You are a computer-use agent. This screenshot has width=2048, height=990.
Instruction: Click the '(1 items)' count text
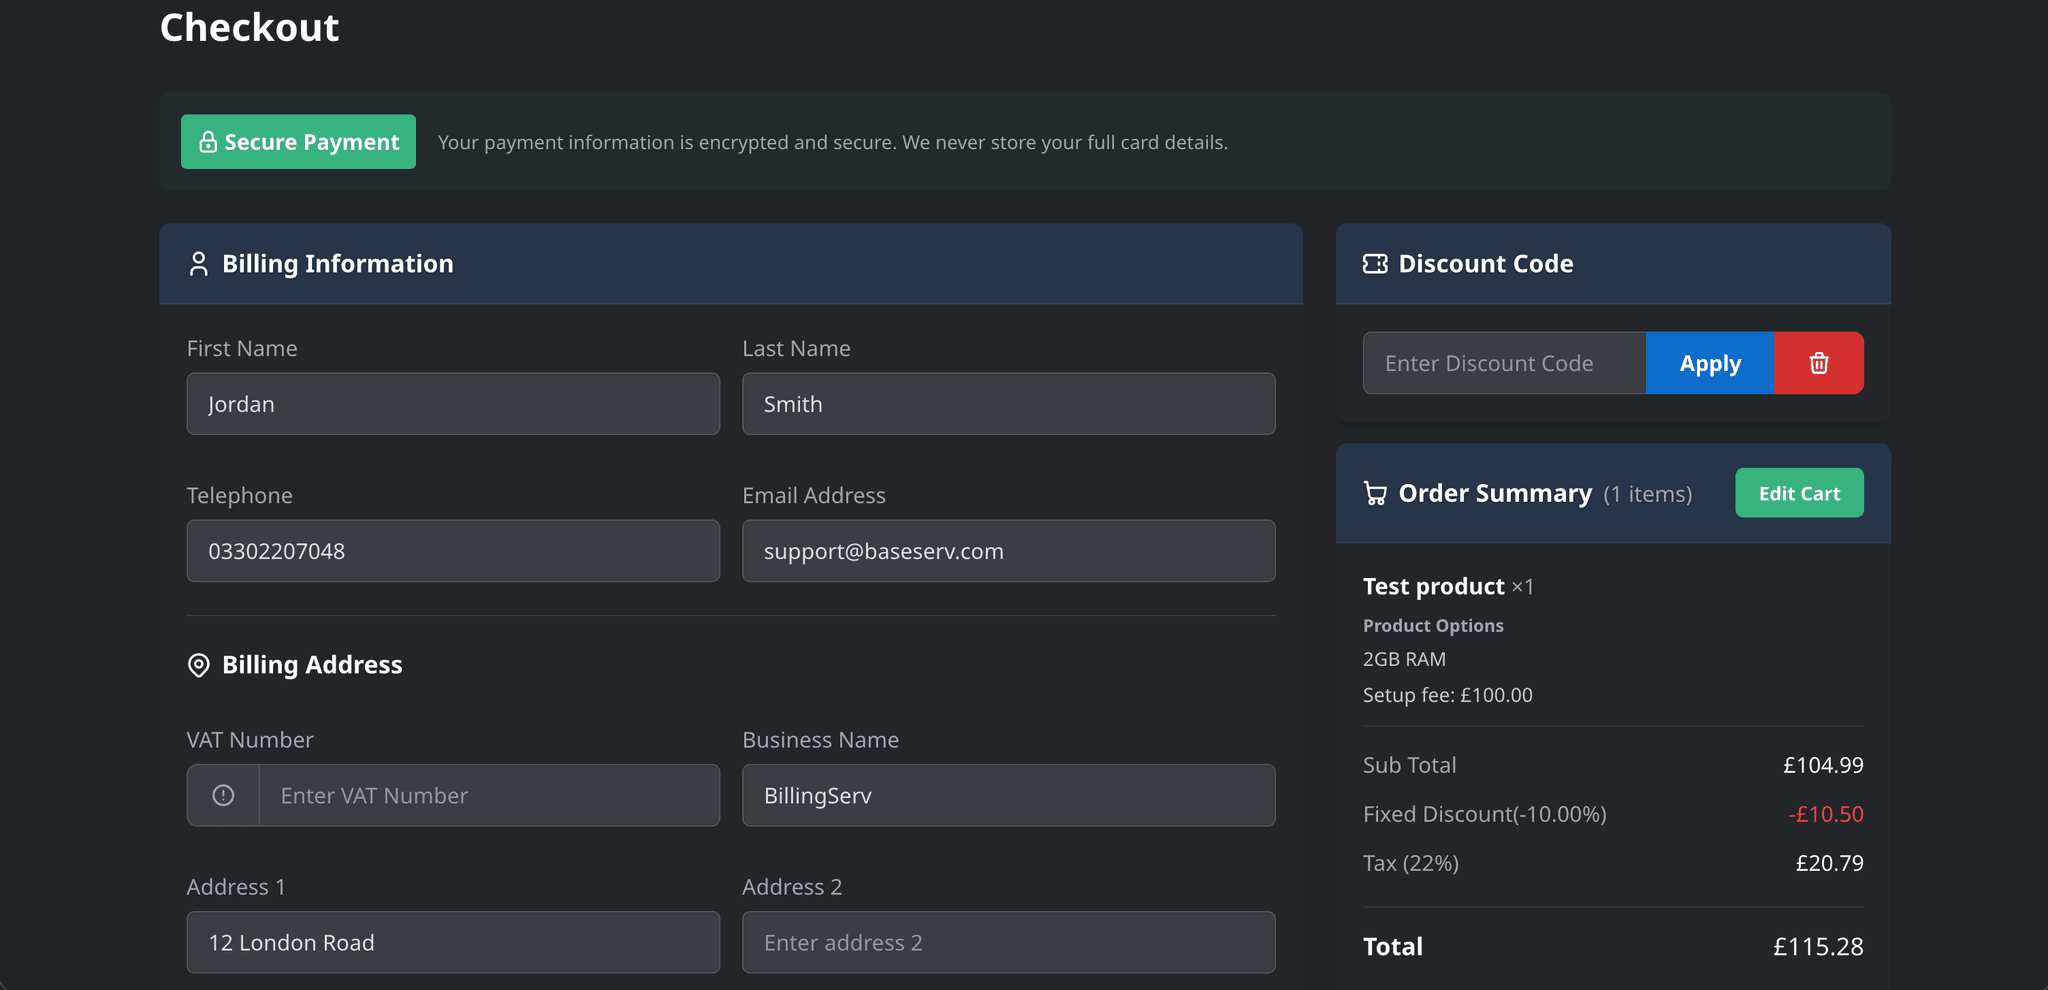[x=1648, y=494]
